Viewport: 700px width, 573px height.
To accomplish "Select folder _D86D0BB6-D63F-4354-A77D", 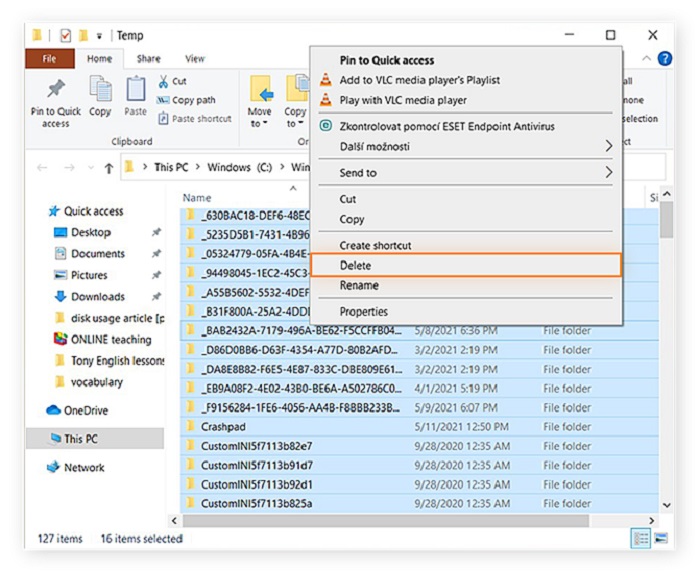I will [420, 350].
